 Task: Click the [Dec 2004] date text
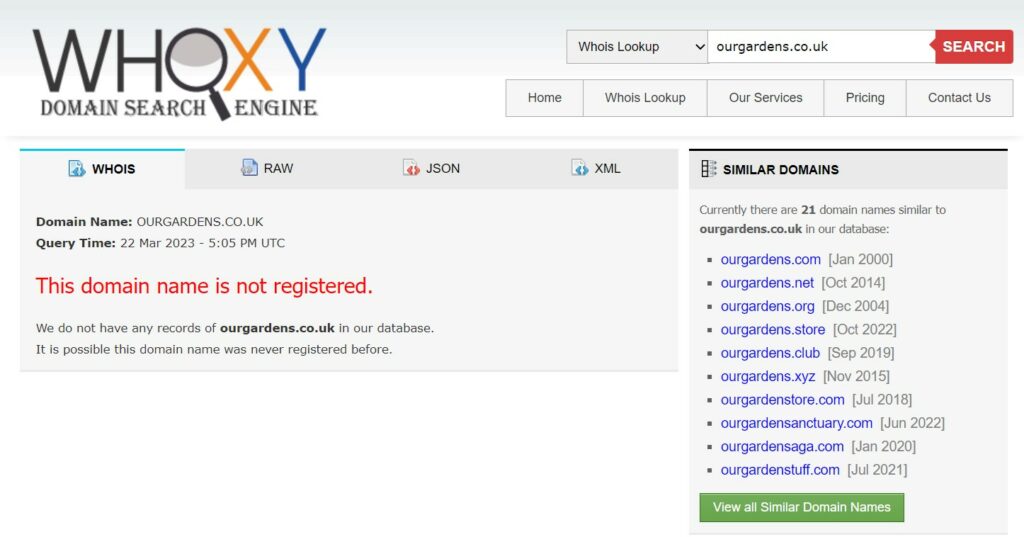(x=856, y=306)
